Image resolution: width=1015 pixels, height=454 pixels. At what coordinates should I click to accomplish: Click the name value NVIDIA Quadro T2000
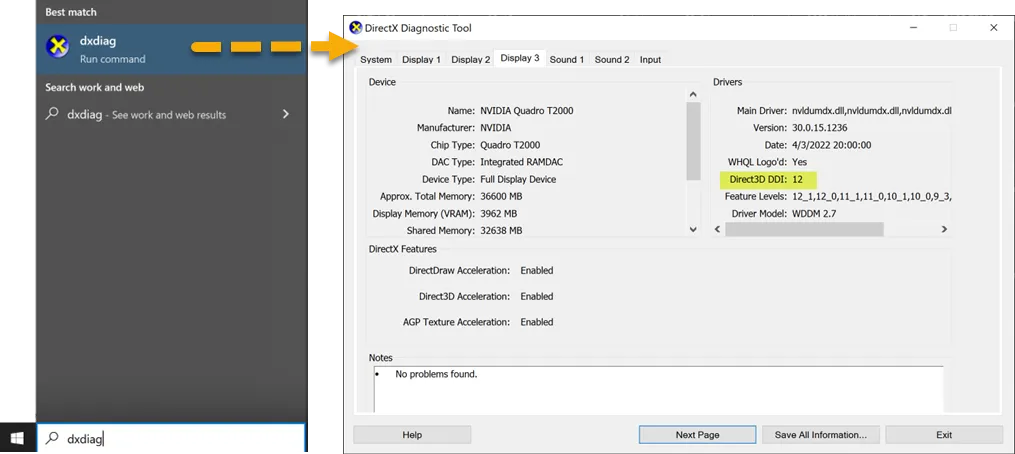[526, 111]
